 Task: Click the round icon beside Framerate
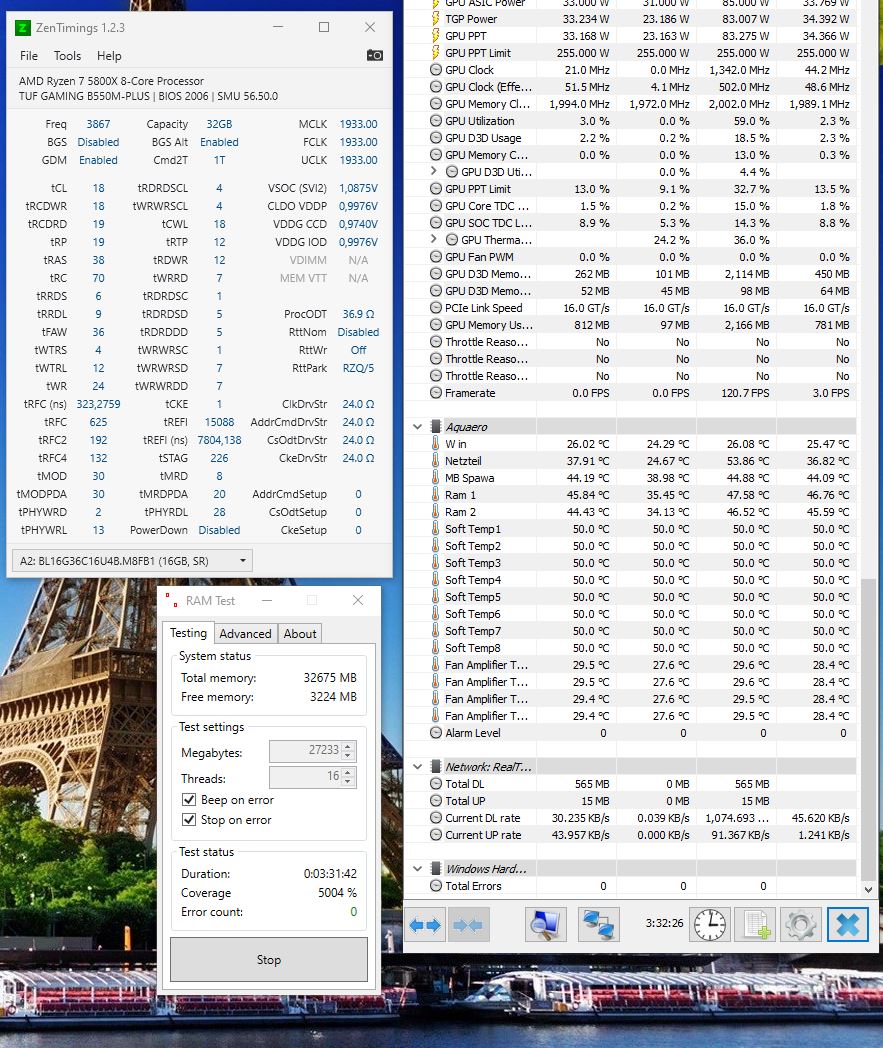[436, 393]
